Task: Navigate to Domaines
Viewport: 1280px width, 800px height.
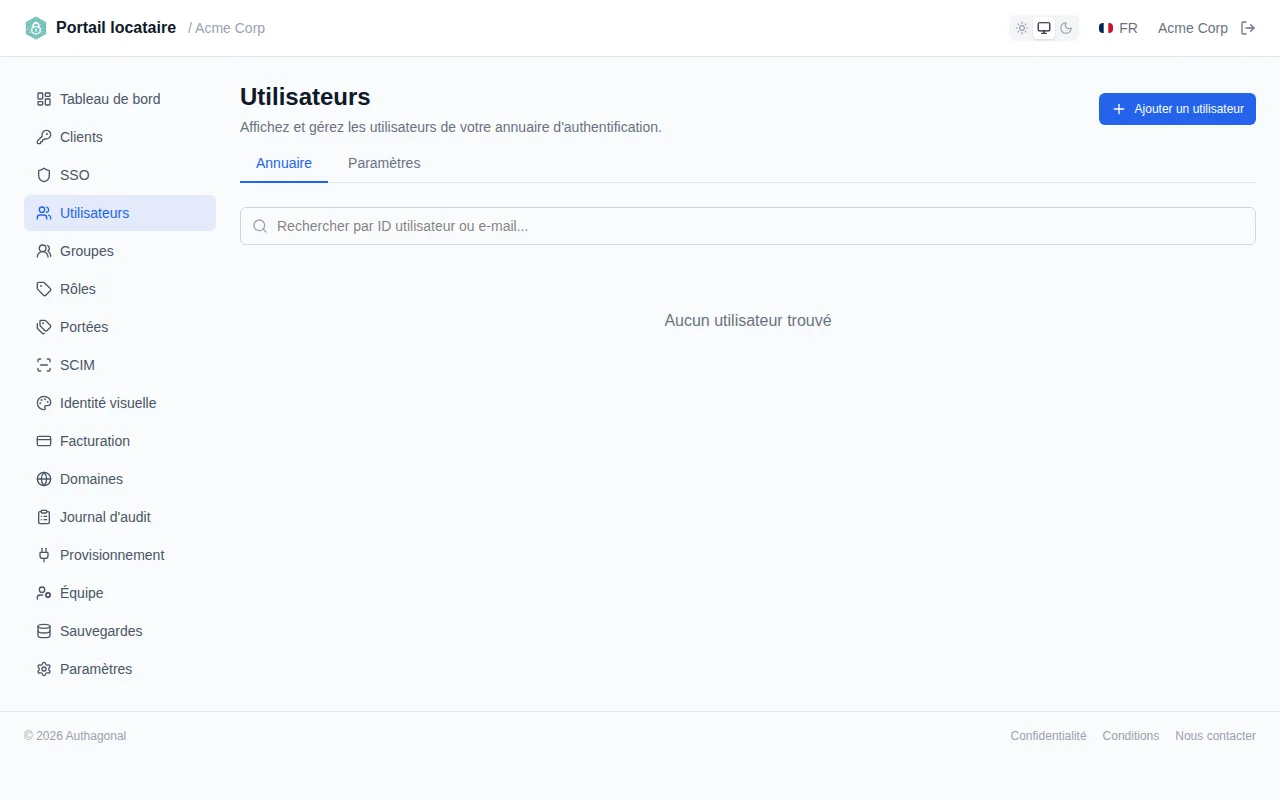Action: pos(120,479)
